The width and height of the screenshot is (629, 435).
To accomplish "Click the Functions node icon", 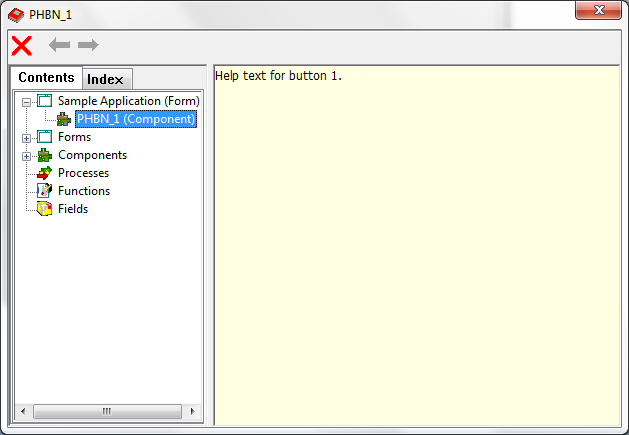I will 45,191.
